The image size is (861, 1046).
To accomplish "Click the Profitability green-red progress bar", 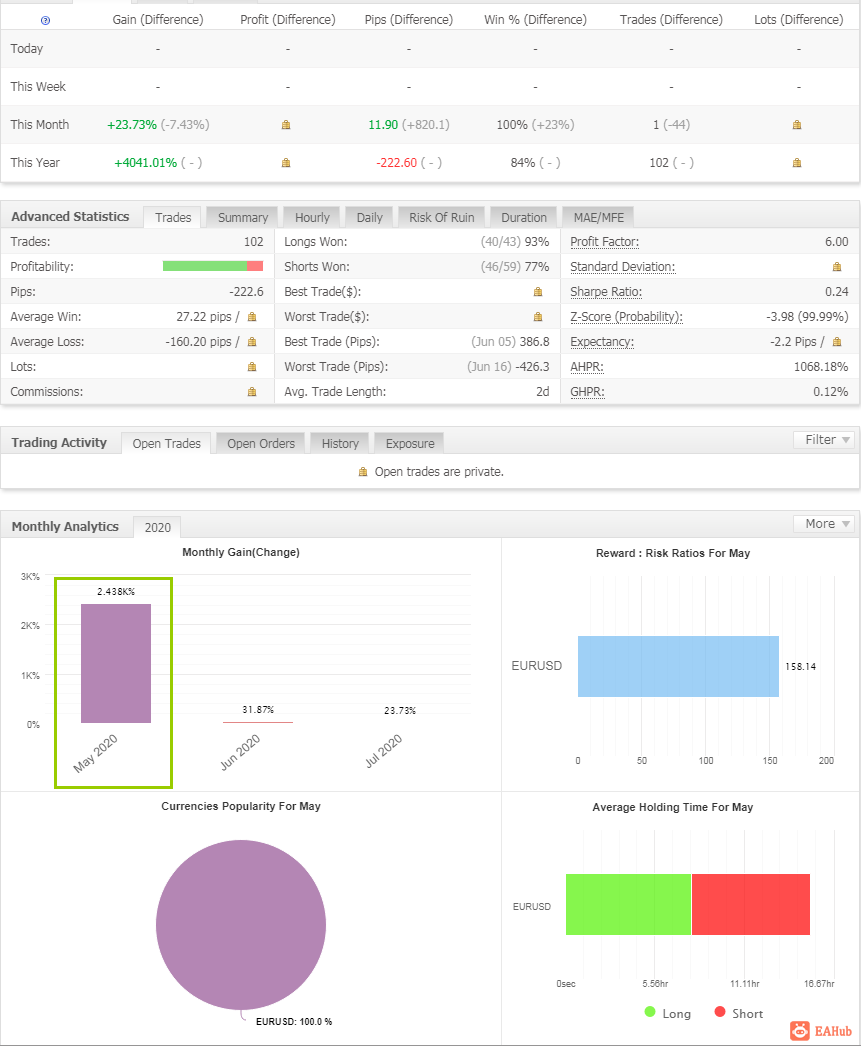I will point(213,266).
